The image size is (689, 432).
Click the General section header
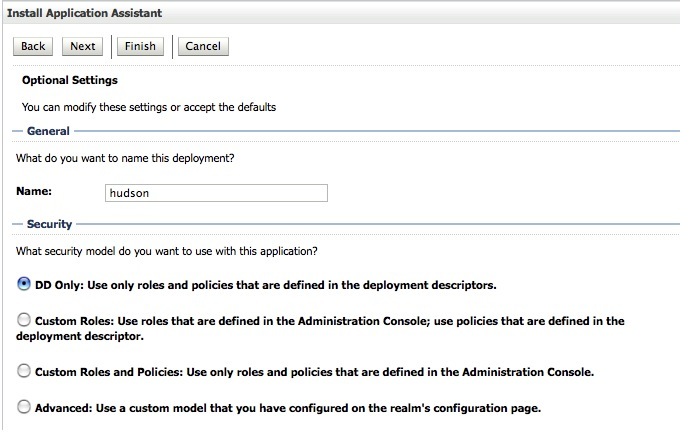[x=48, y=131]
